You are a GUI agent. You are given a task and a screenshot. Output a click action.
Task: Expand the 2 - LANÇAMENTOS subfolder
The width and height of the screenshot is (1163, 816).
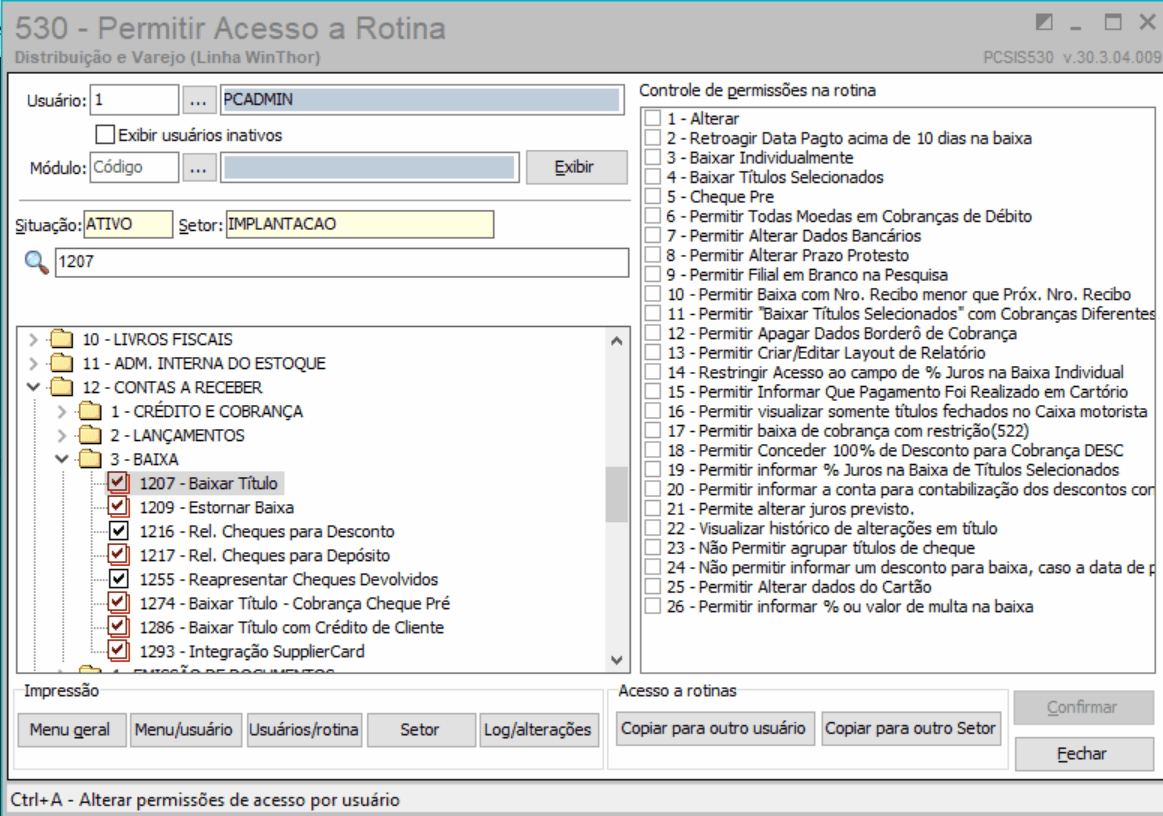(62, 435)
